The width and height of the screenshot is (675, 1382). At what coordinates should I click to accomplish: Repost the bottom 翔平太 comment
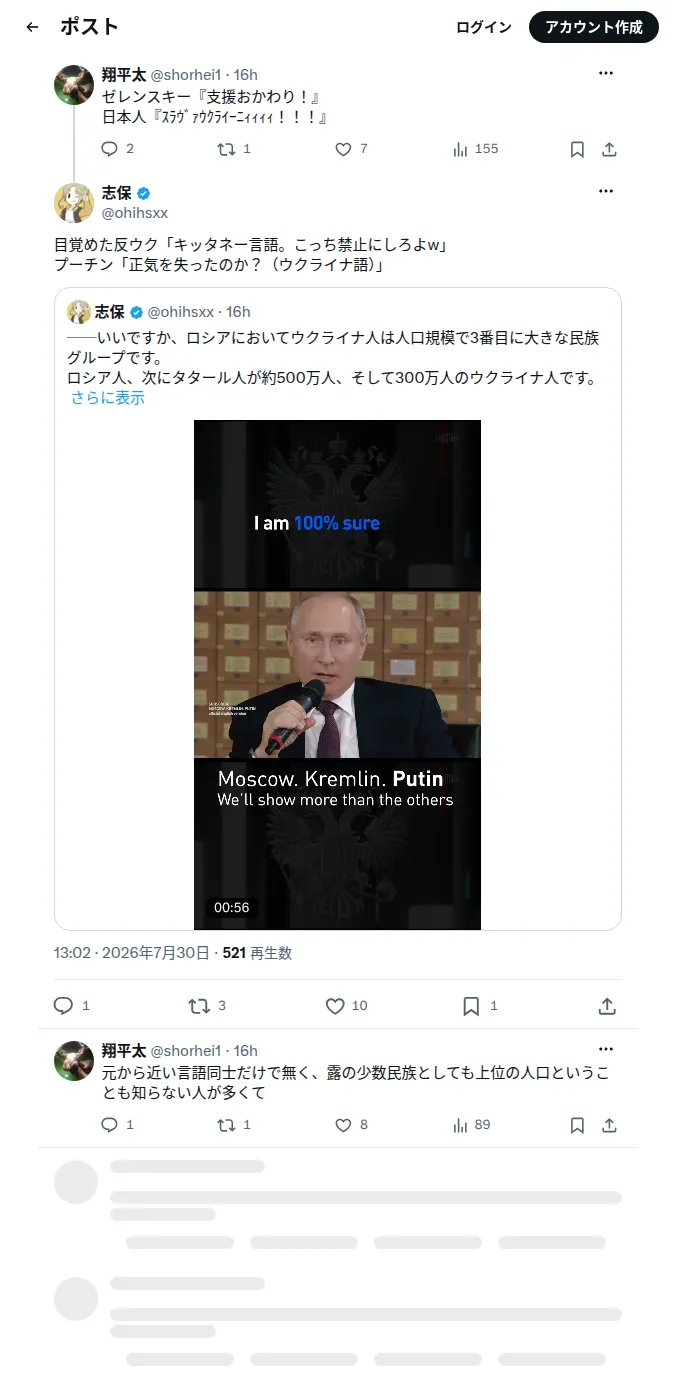[227, 1125]
